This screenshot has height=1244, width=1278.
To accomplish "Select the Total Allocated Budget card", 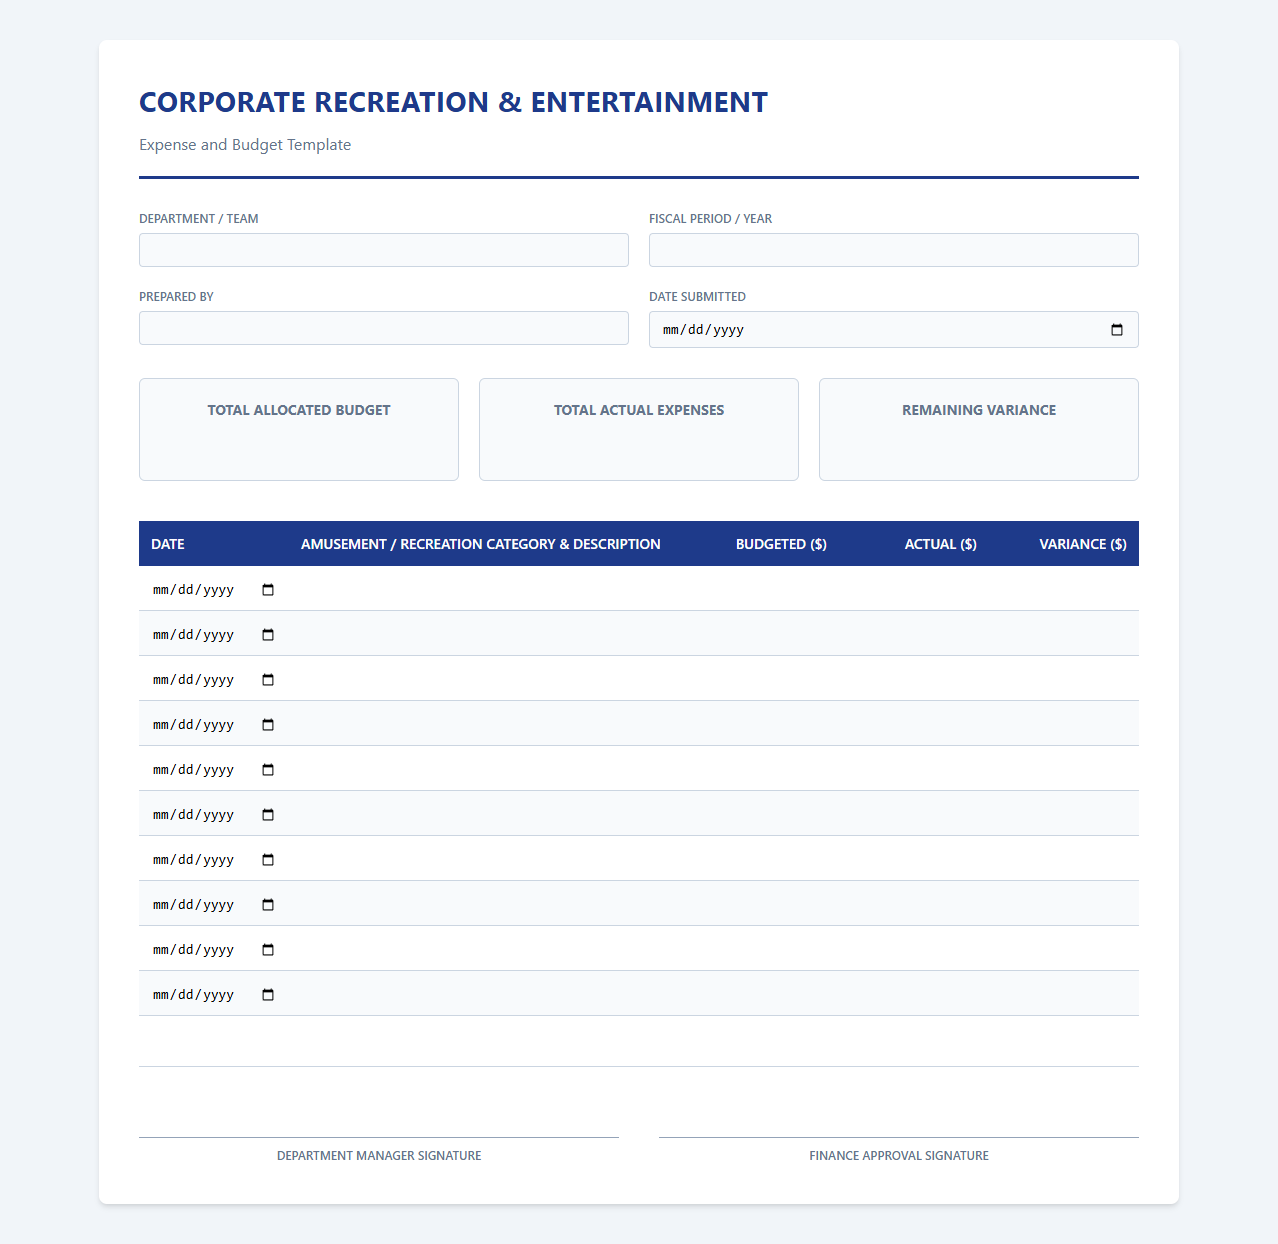I will 299,429.
